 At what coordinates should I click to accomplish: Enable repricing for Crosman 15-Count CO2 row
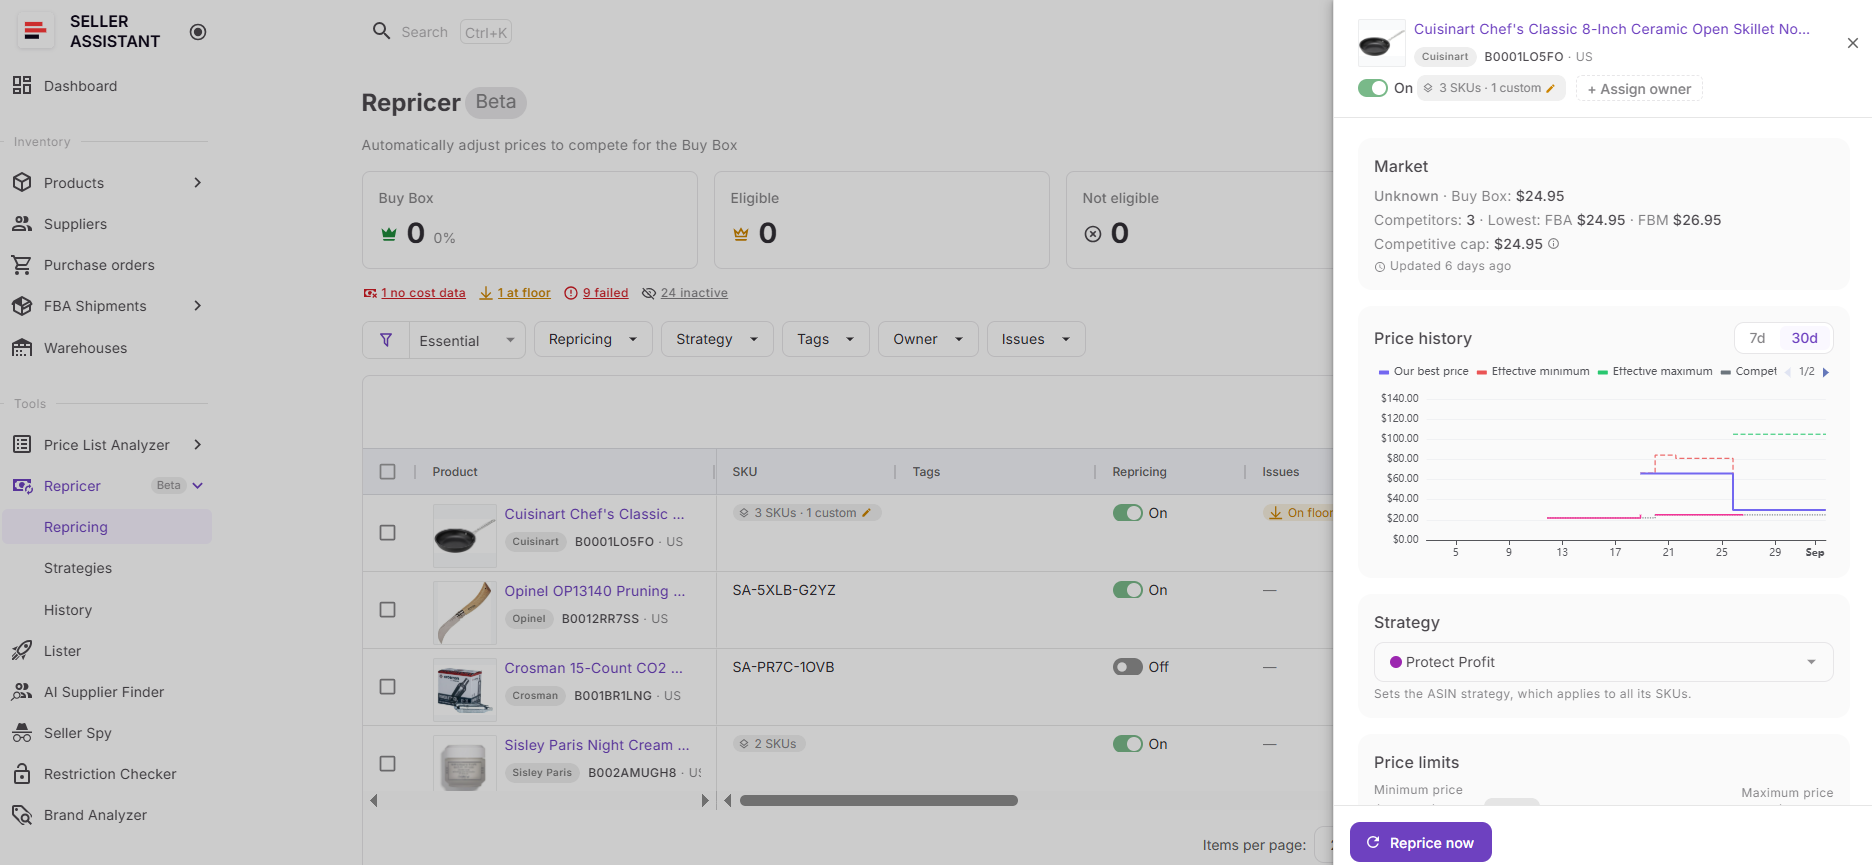tap(1128, 667)
